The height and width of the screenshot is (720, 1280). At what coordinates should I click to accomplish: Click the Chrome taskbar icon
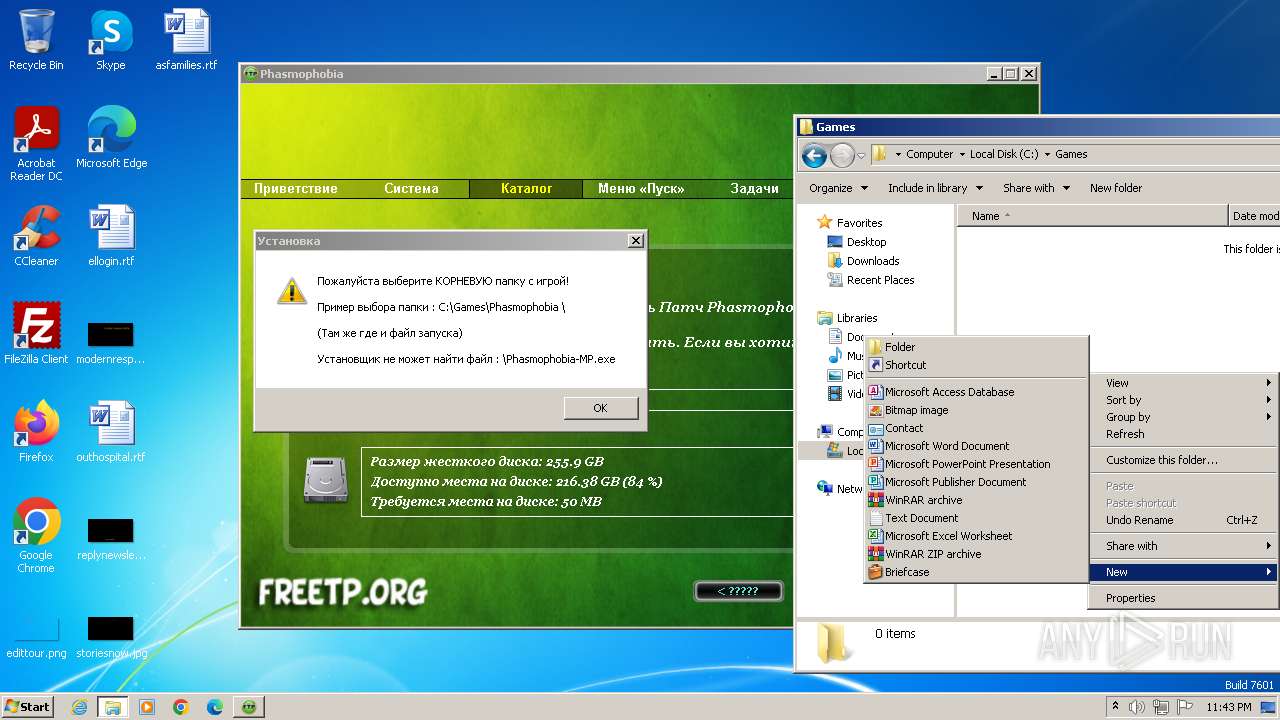(x=181, y=707)
